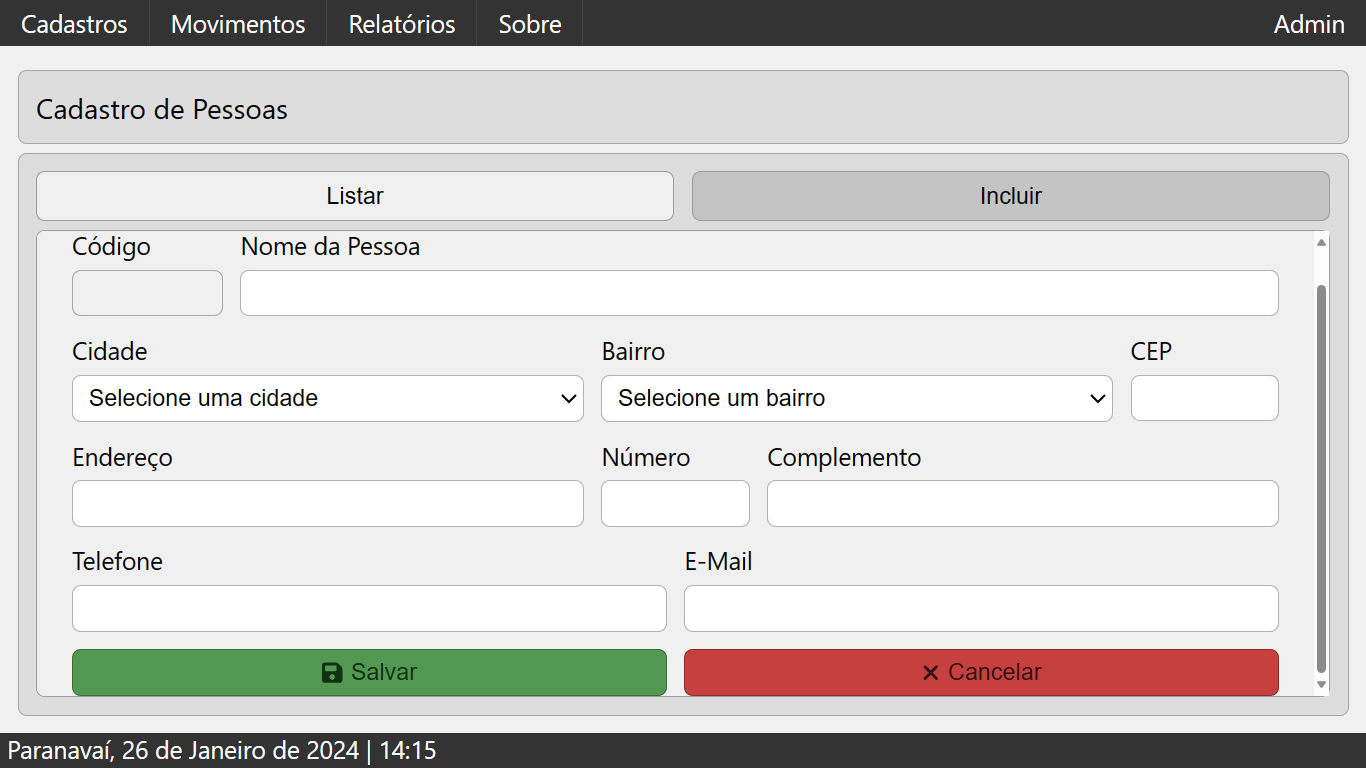Viewport: 1366px width, 768px height.
Task: Focus the Telefone text field
Action: 369,608
